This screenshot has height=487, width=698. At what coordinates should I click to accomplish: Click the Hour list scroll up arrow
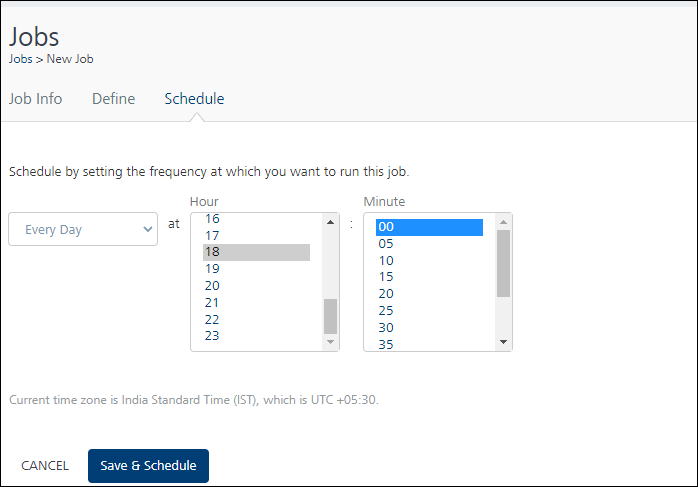[330, 222]
